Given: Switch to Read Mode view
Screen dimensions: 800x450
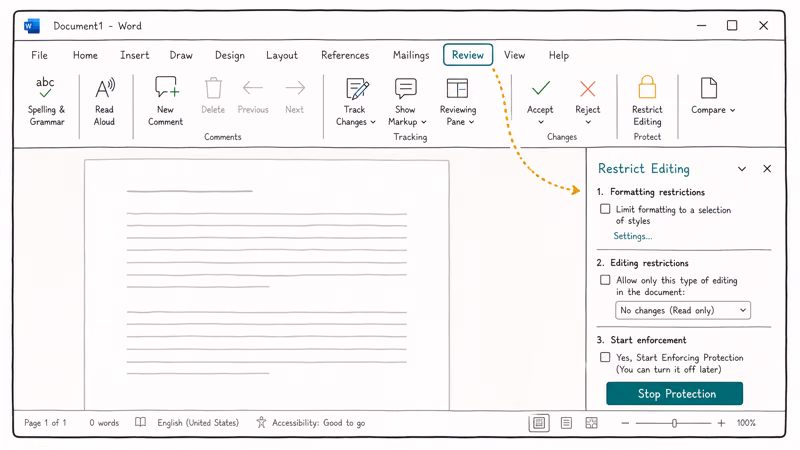Looking at the screenshot, I should pos(566,423).
